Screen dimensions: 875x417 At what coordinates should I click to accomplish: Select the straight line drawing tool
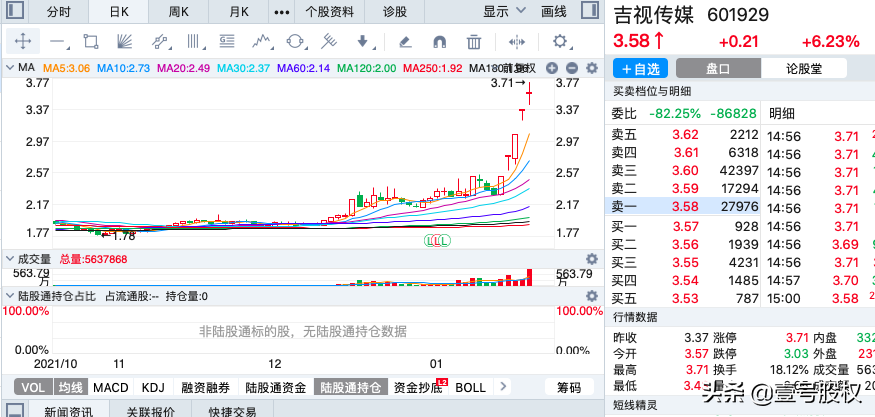[x=57, y=41]
